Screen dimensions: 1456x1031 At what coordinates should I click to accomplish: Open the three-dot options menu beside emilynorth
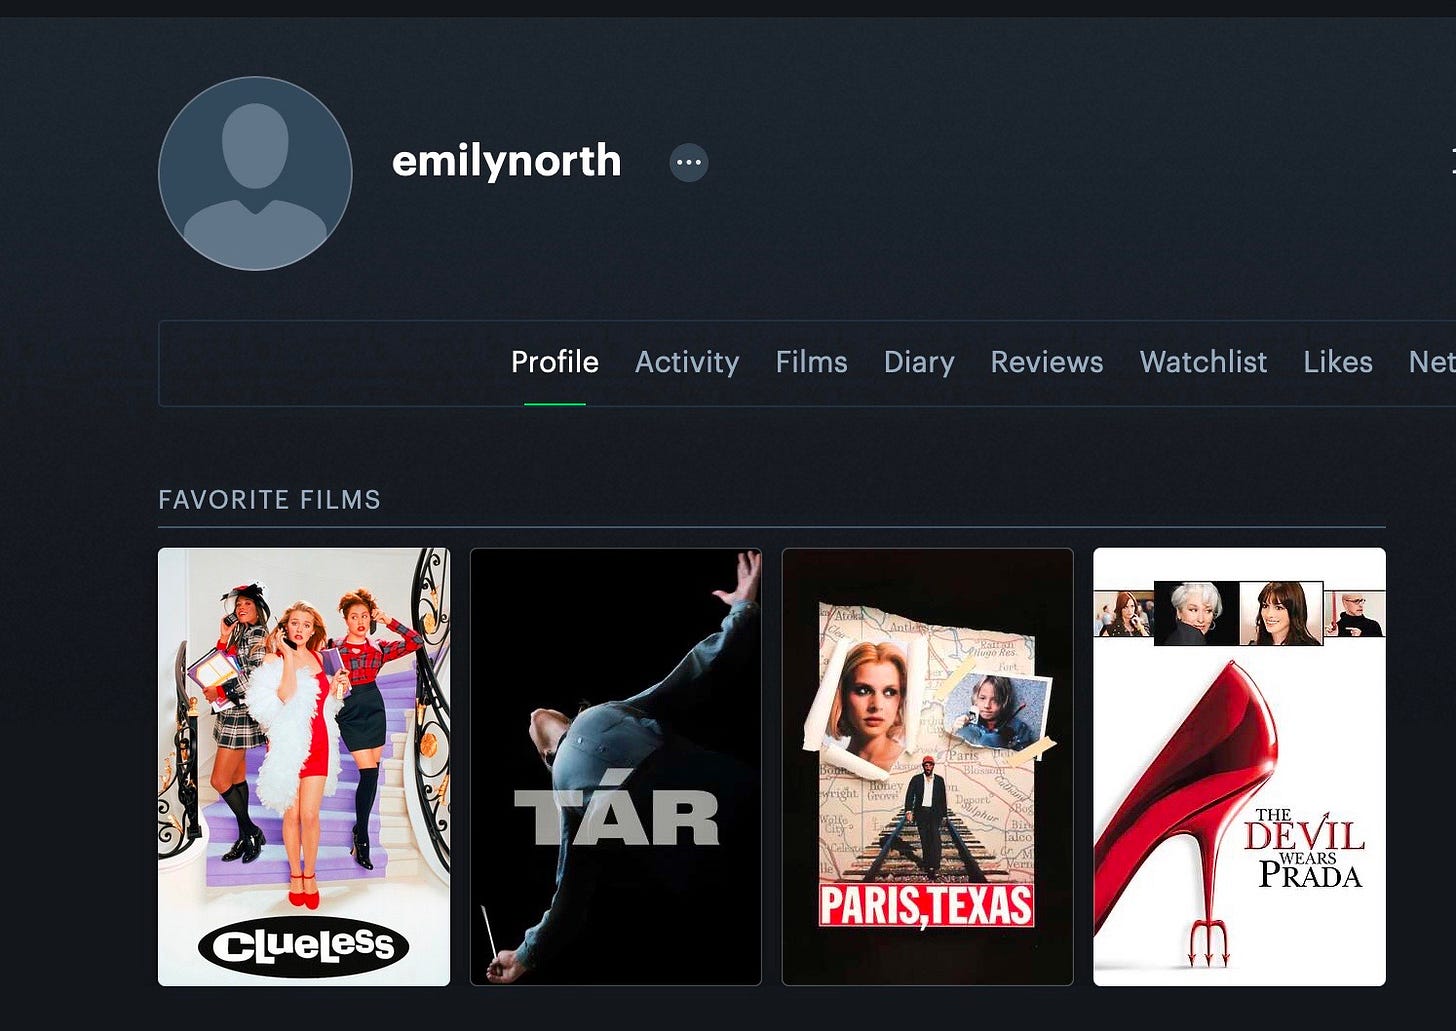(689, 162)
